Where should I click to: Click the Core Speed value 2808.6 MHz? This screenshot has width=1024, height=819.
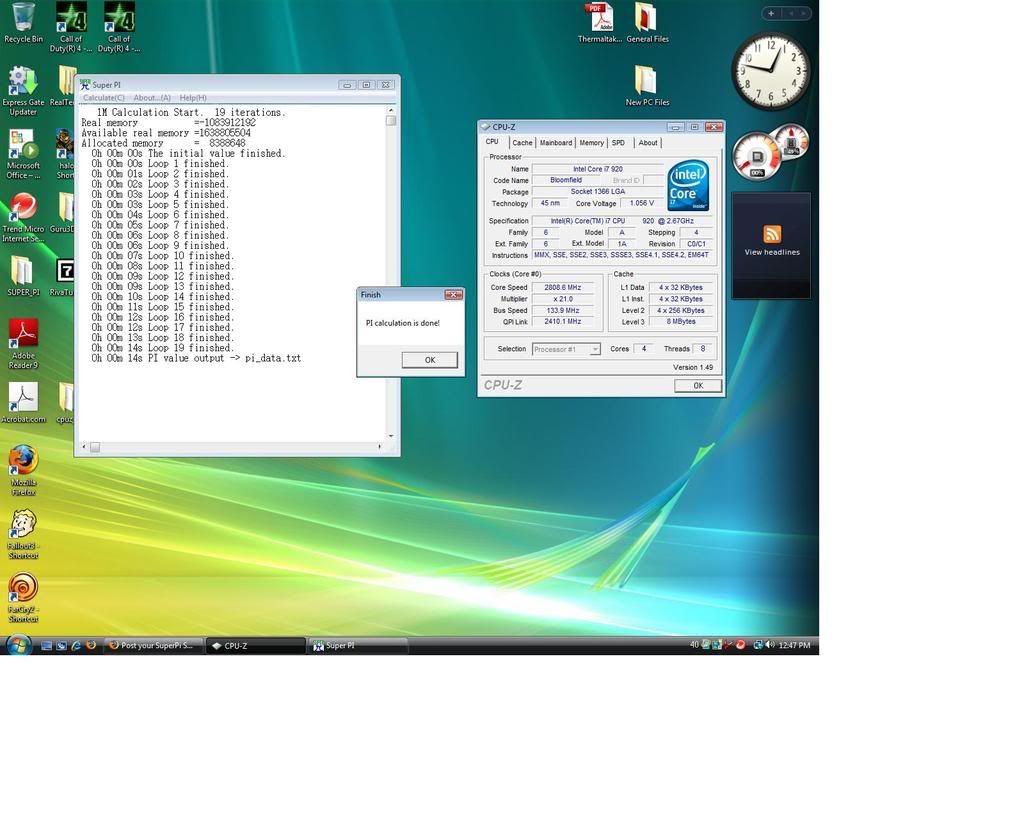[562, 287]
